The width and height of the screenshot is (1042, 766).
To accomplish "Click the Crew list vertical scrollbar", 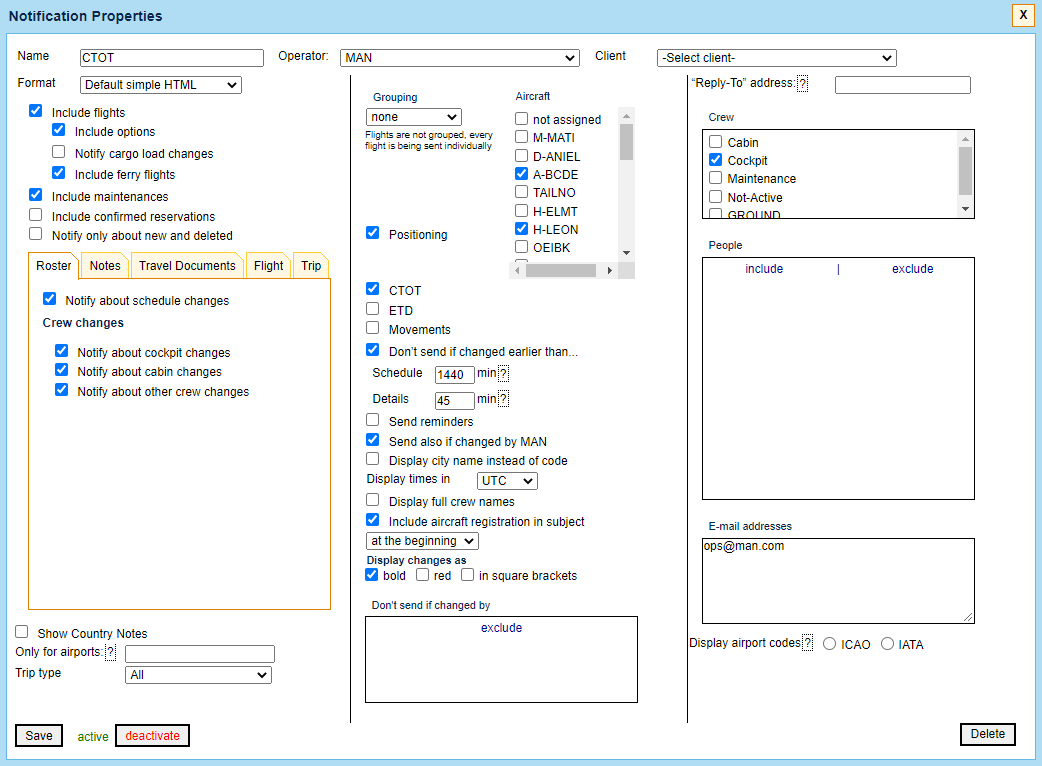I will tap(966, 171).
